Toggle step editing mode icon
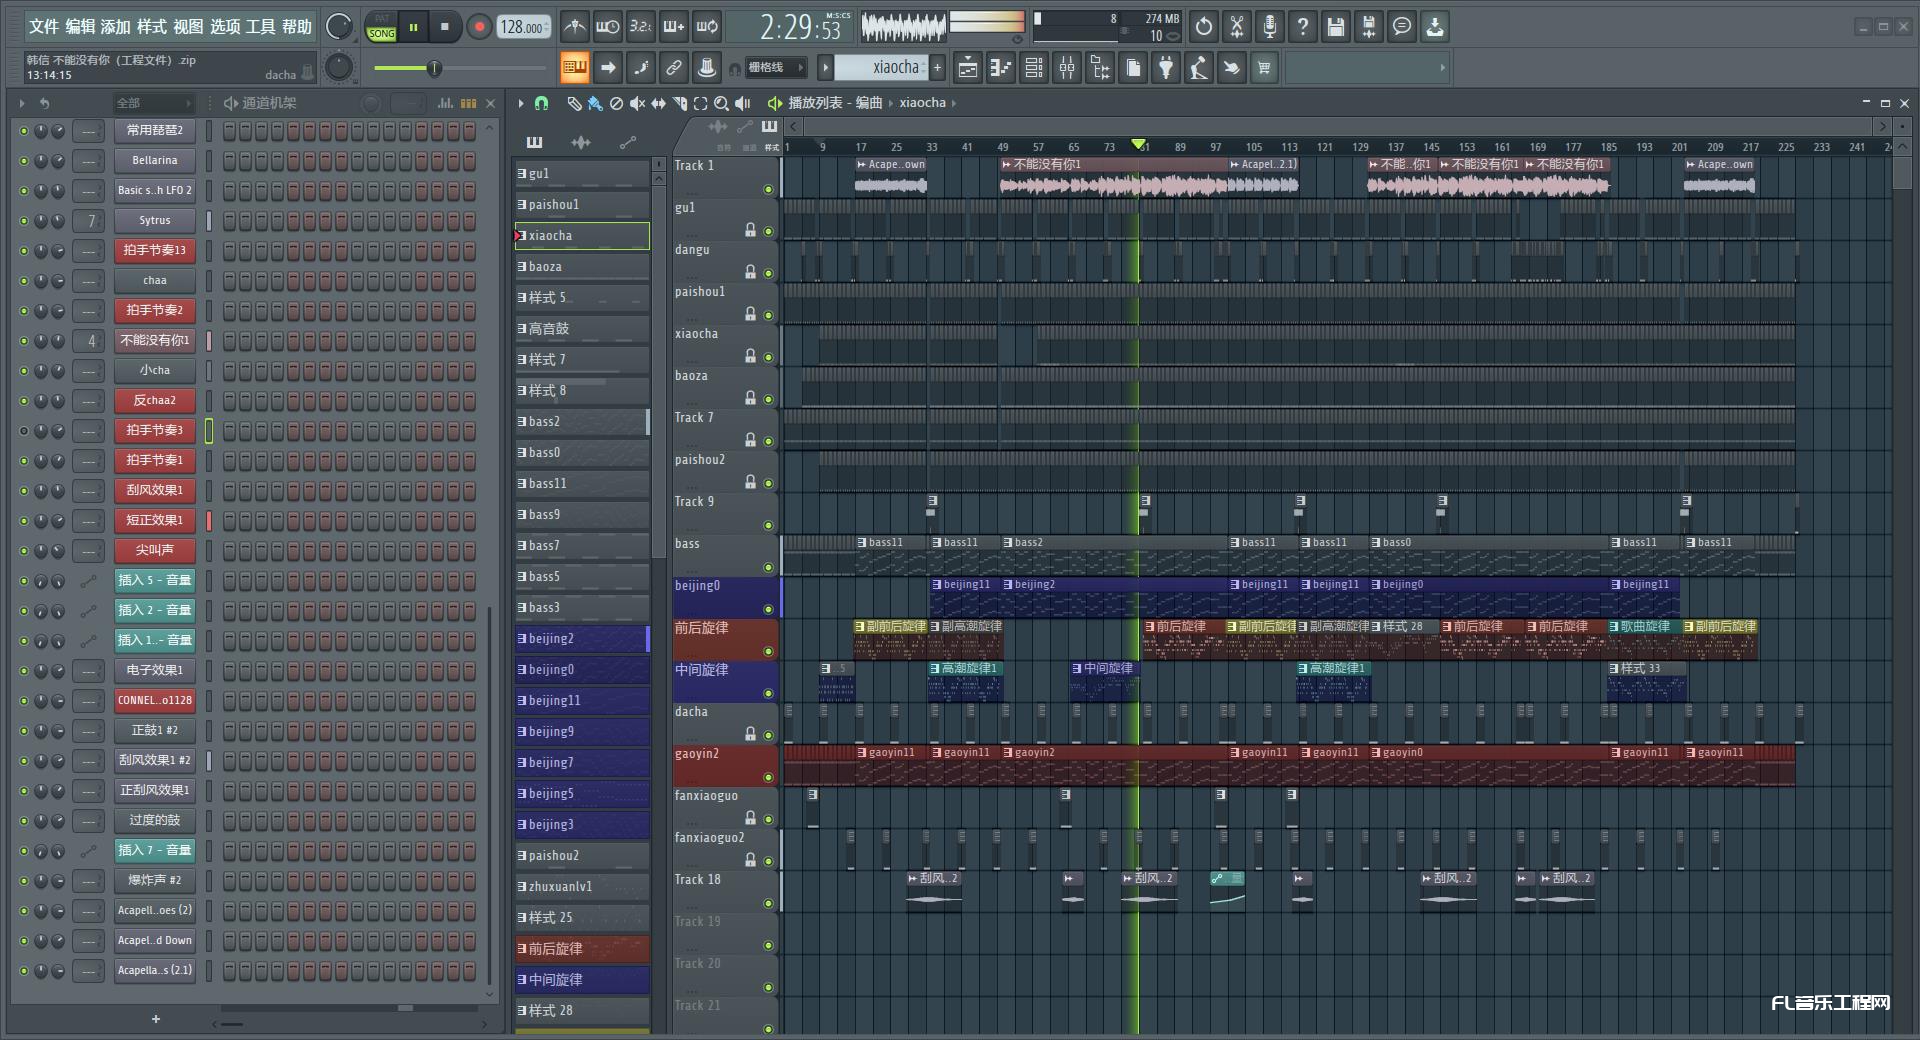The image size is (1920, 1040). pos(641,68)
